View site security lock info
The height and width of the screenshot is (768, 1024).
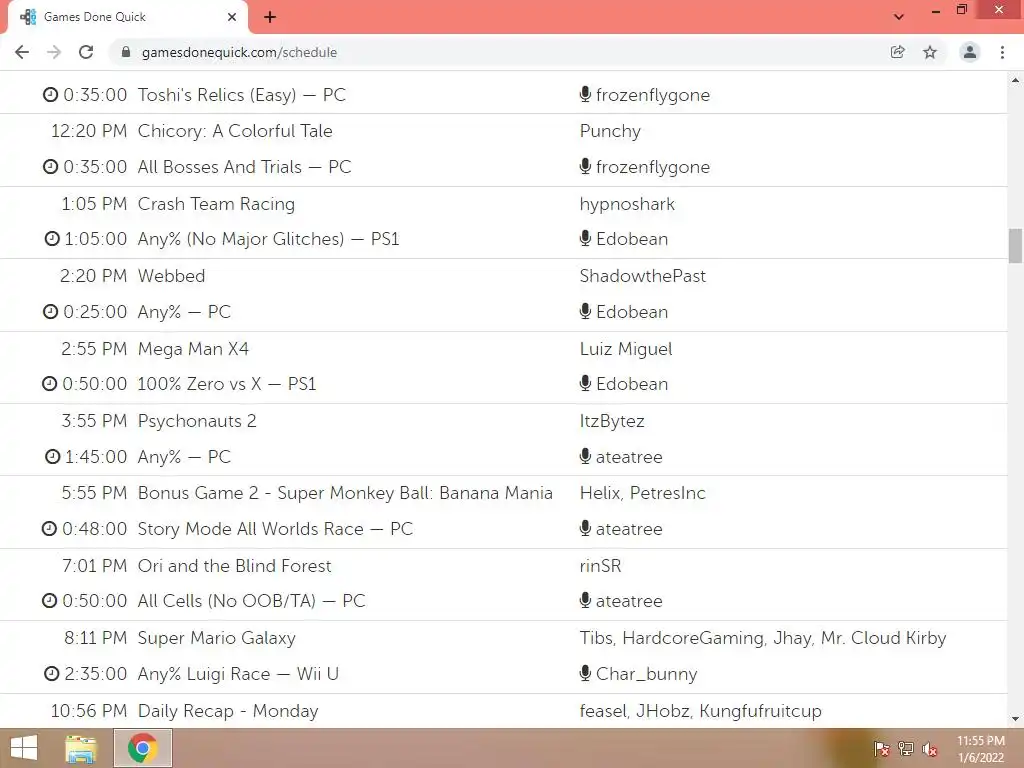(126, 52)
